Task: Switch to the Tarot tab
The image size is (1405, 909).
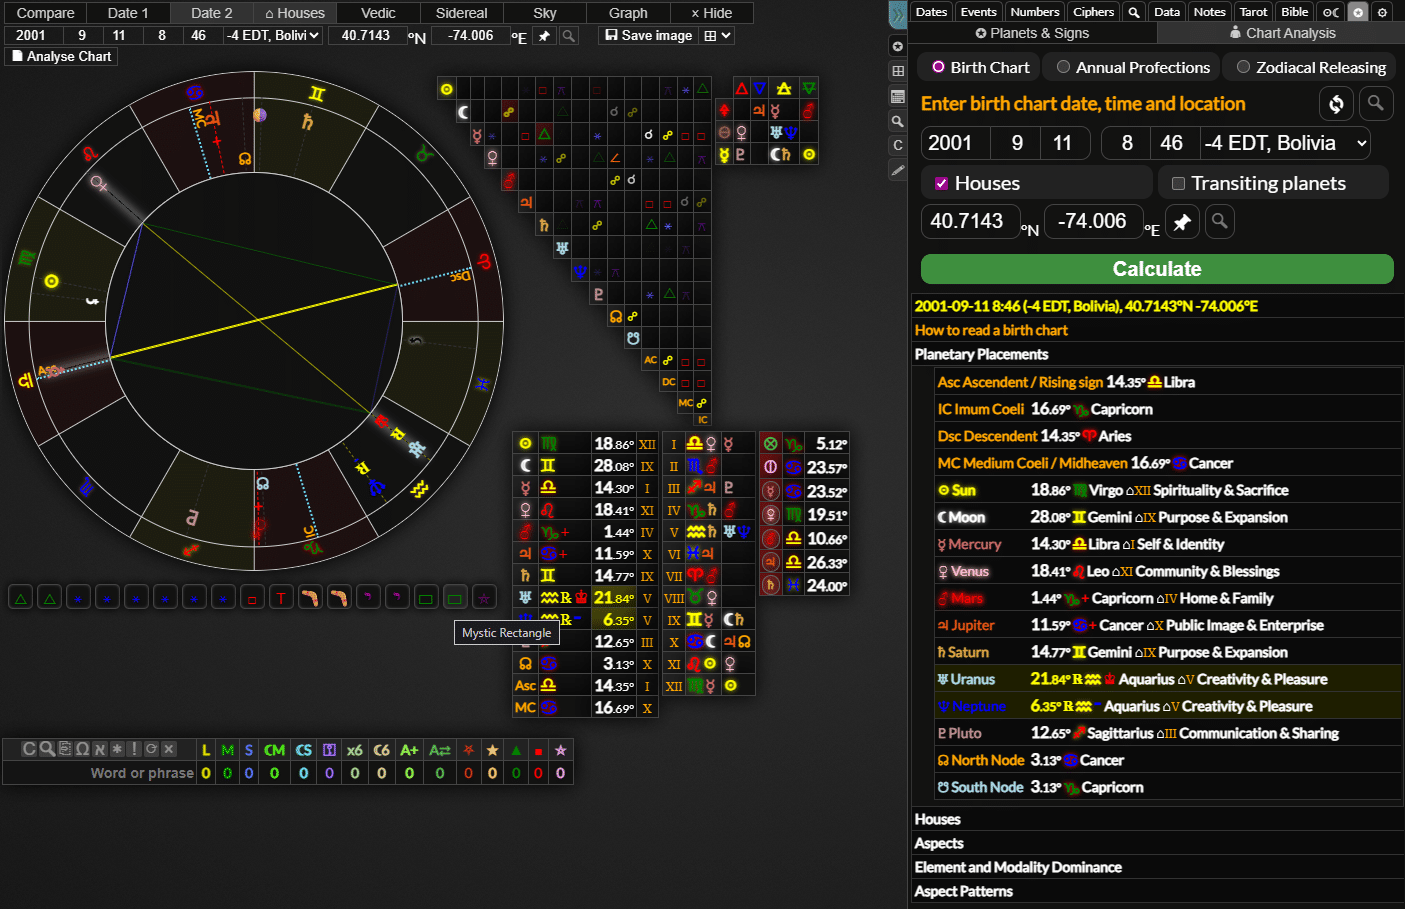Action: pos(1253,12)
